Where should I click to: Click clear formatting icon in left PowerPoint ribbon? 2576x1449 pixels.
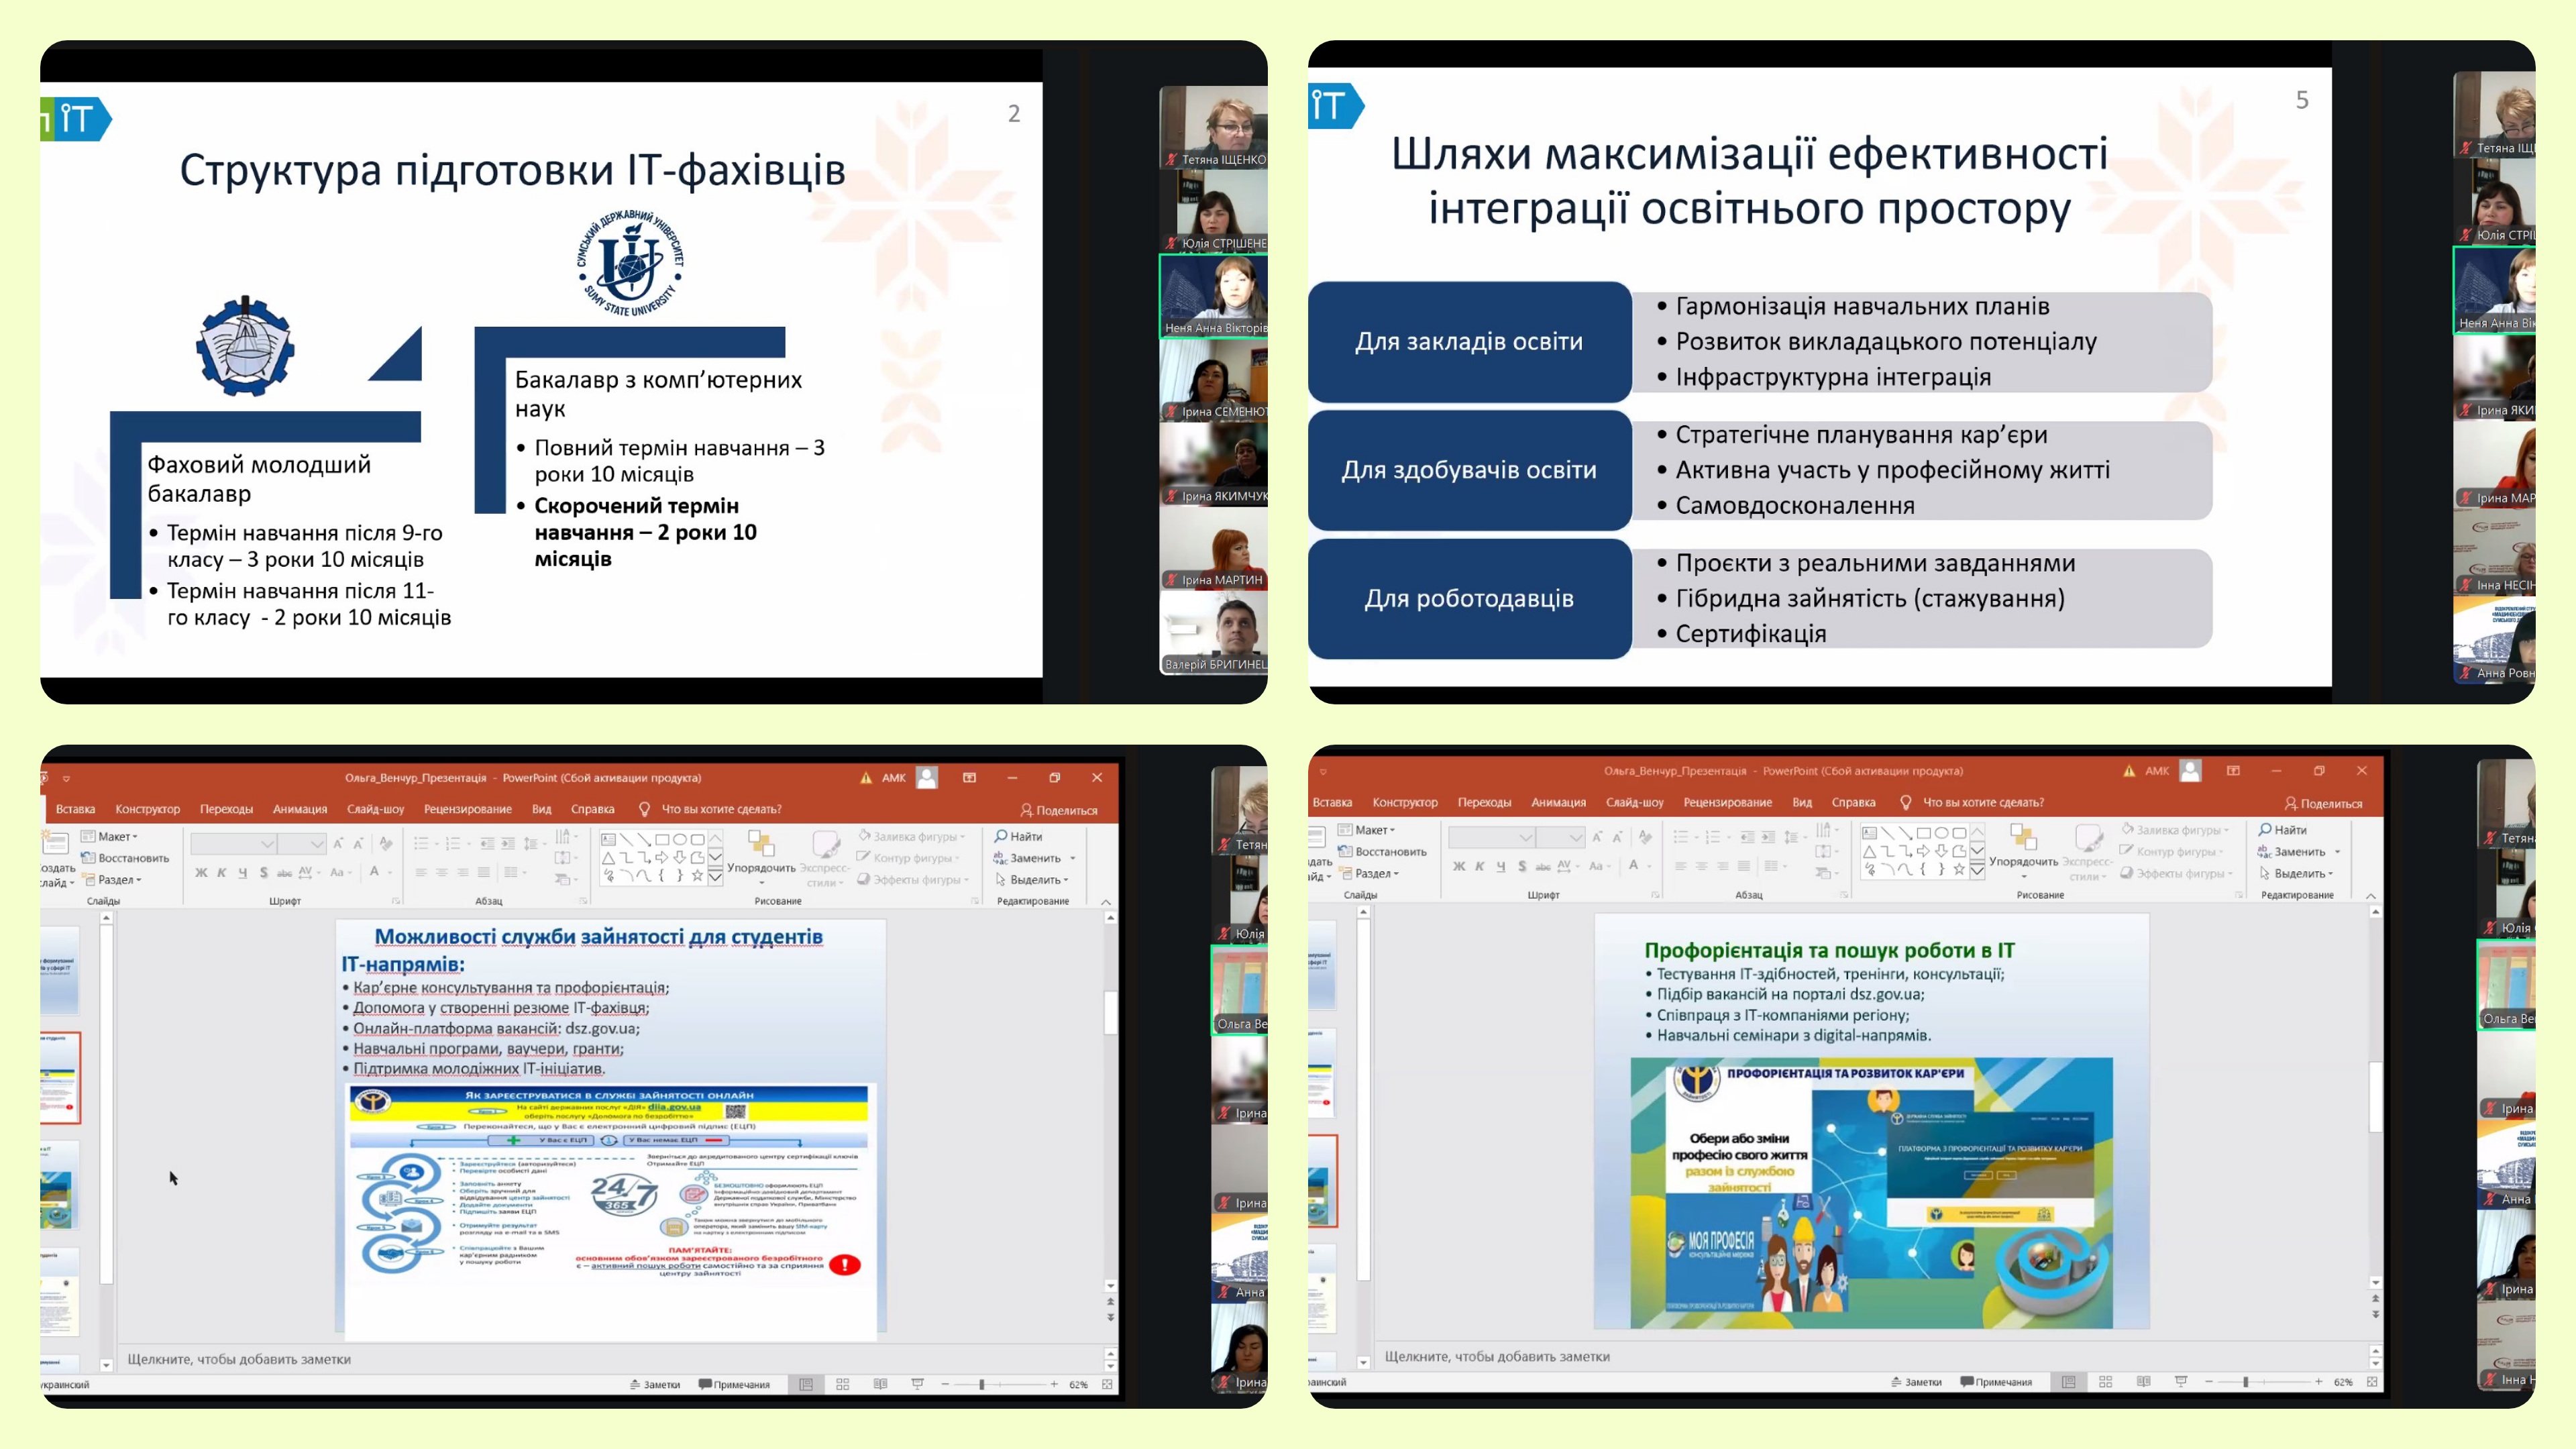[386, 844]
